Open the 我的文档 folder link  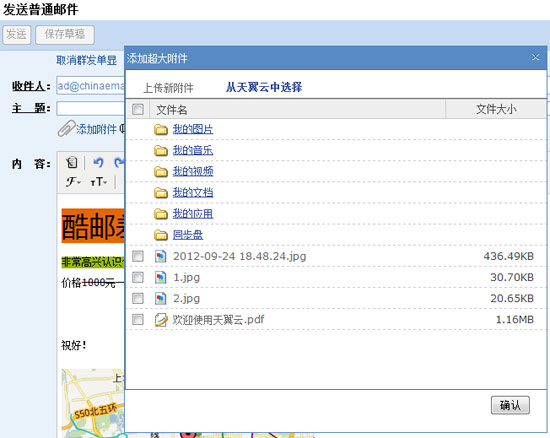point(193,193)
